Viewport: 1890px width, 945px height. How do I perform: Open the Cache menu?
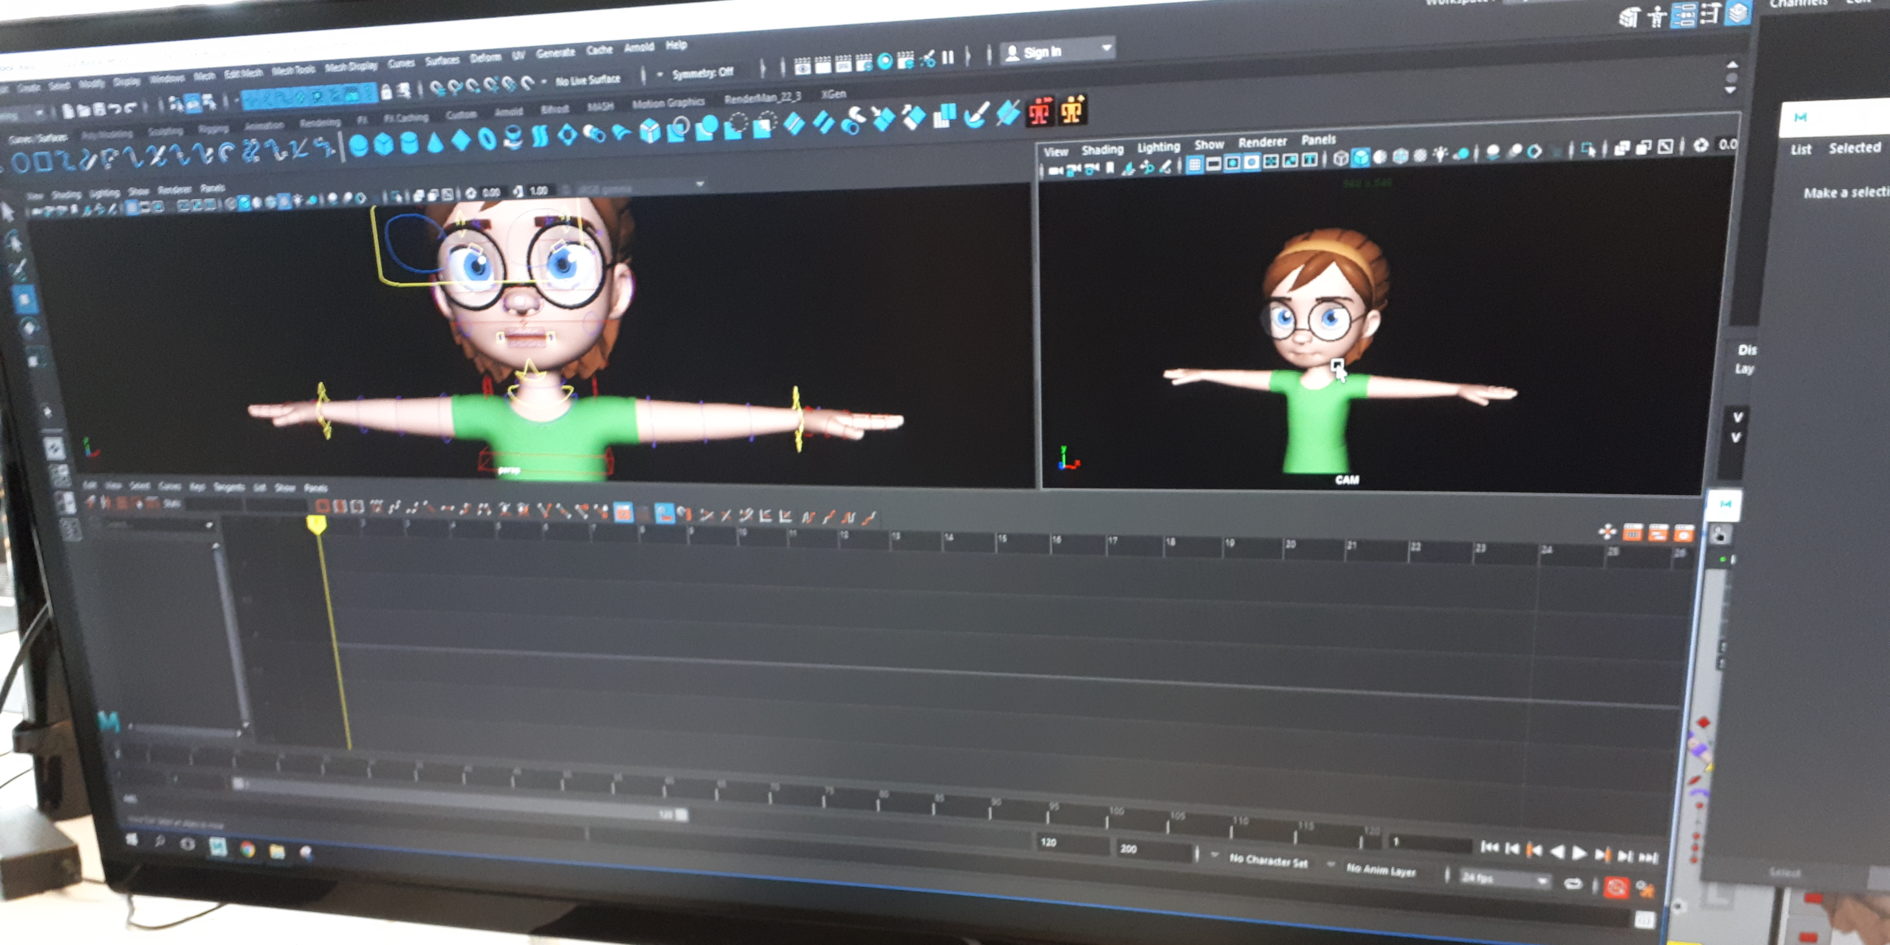[599, 49]
